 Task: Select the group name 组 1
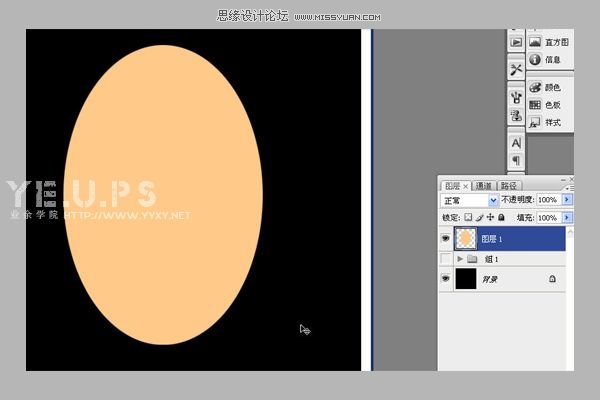492,259
